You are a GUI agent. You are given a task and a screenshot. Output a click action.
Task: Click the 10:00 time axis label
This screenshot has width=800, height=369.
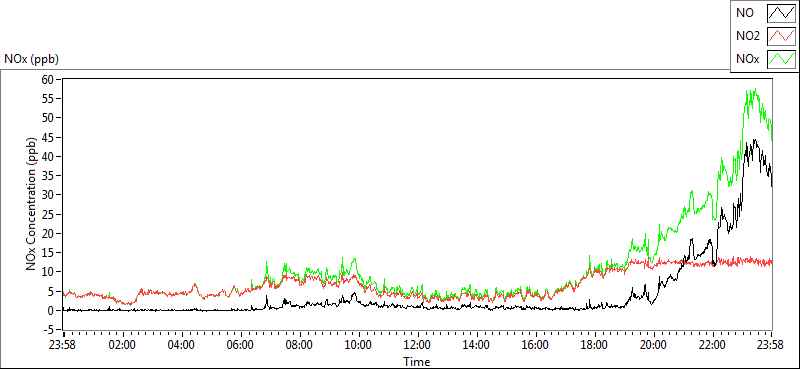(x=358, y=344)
